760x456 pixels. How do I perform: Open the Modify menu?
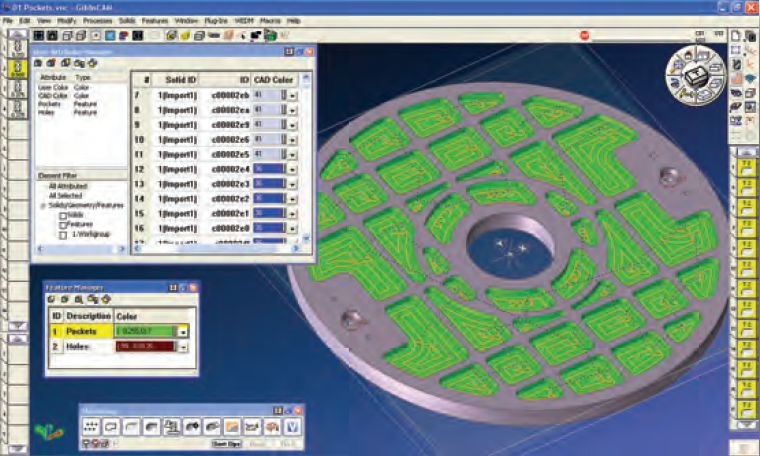coord(66,21)
